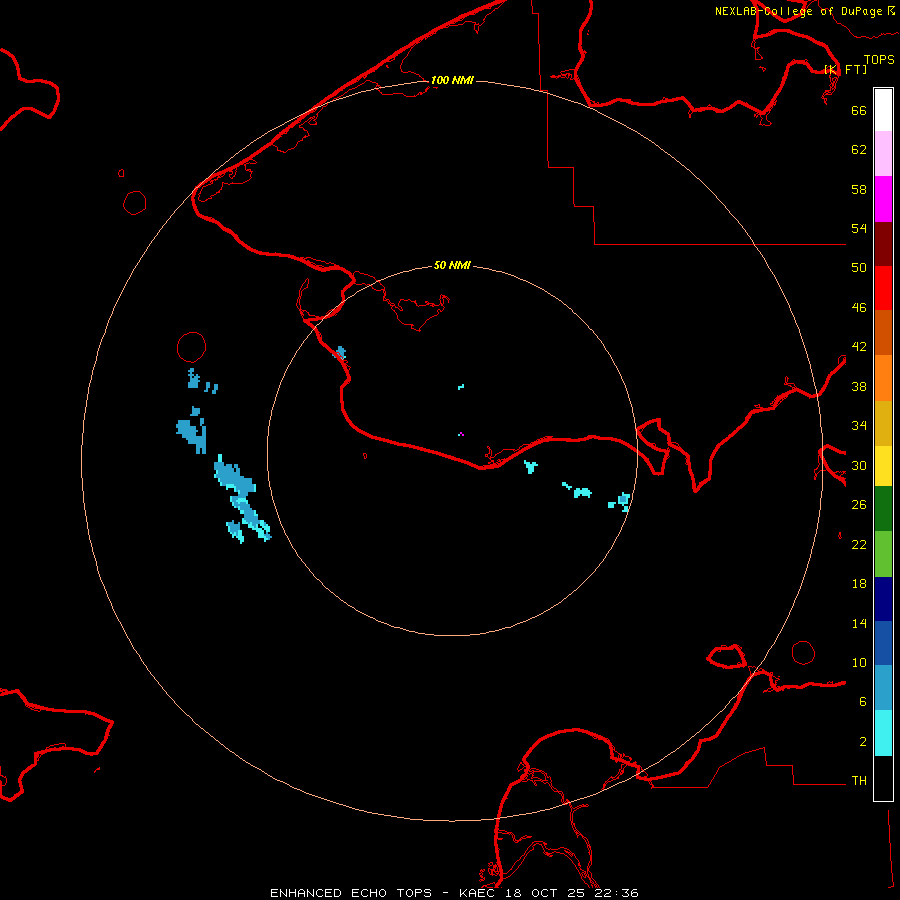Click the white swatch in the tops legend

[x=883, y=110]
